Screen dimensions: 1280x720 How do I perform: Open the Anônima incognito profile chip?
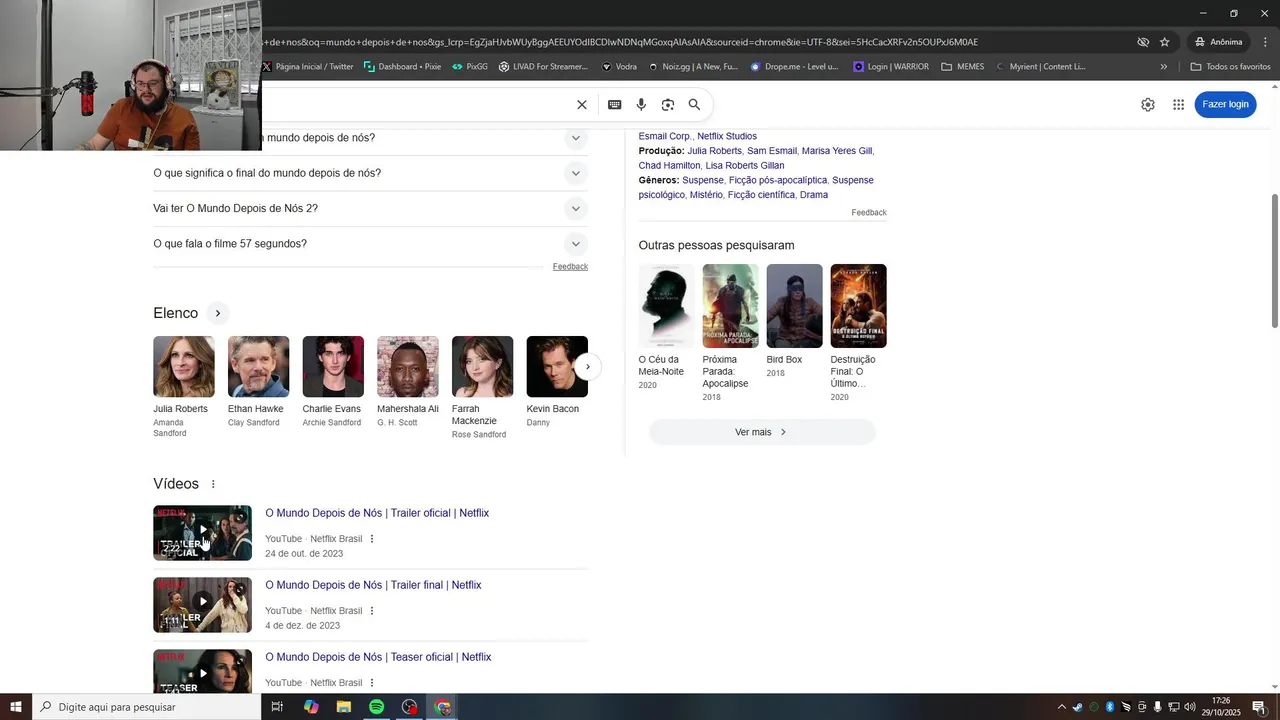(x=1219, y=42)
